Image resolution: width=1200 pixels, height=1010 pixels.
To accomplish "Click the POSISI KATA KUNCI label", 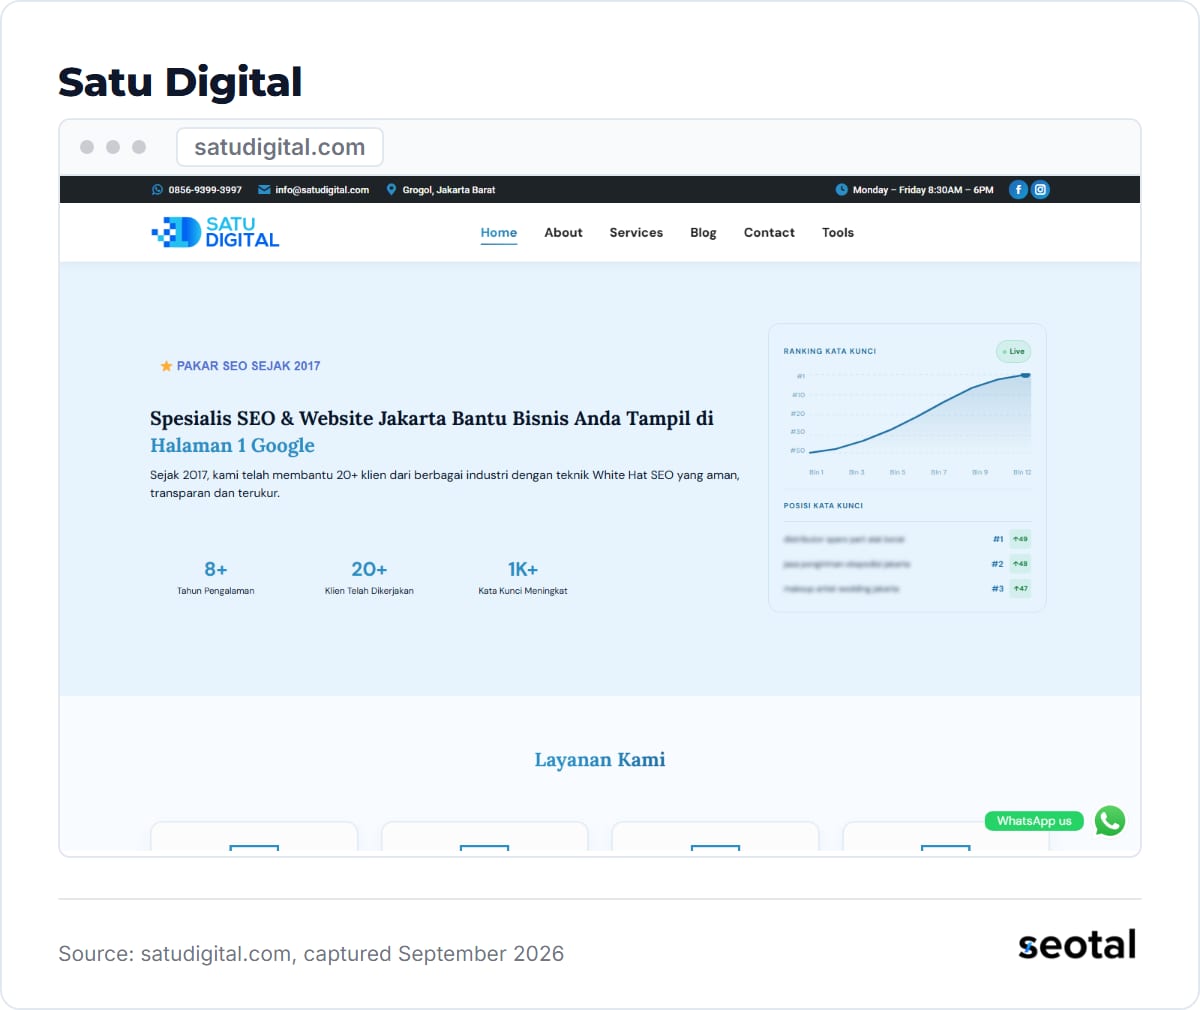I will (823, 506).
